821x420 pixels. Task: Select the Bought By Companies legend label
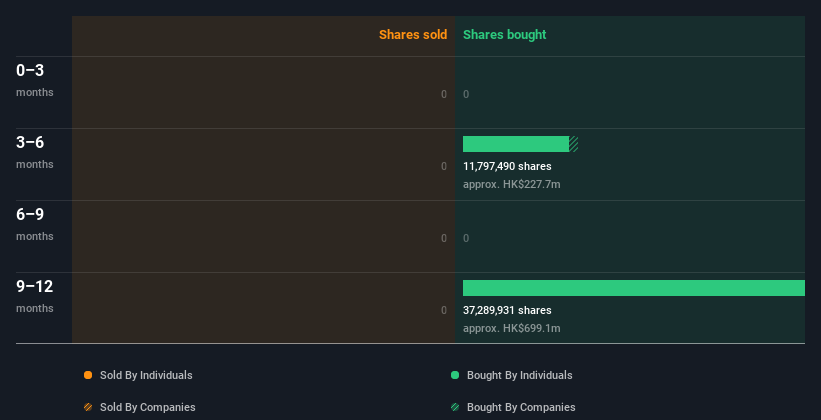click(521, 407)
